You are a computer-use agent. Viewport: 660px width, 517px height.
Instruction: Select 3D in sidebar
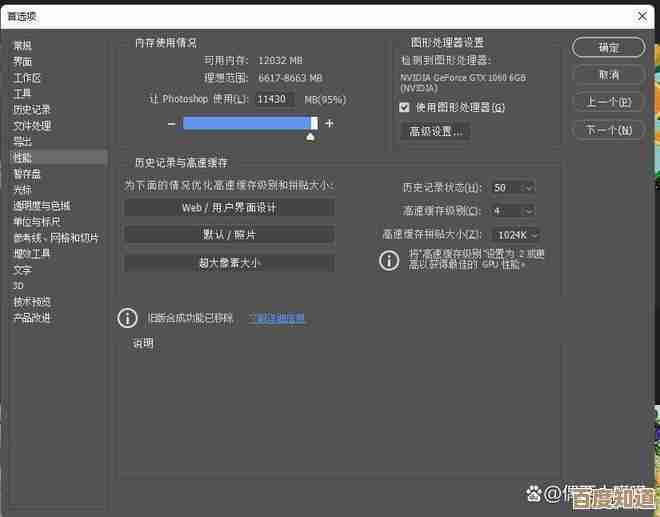[18, 286]
